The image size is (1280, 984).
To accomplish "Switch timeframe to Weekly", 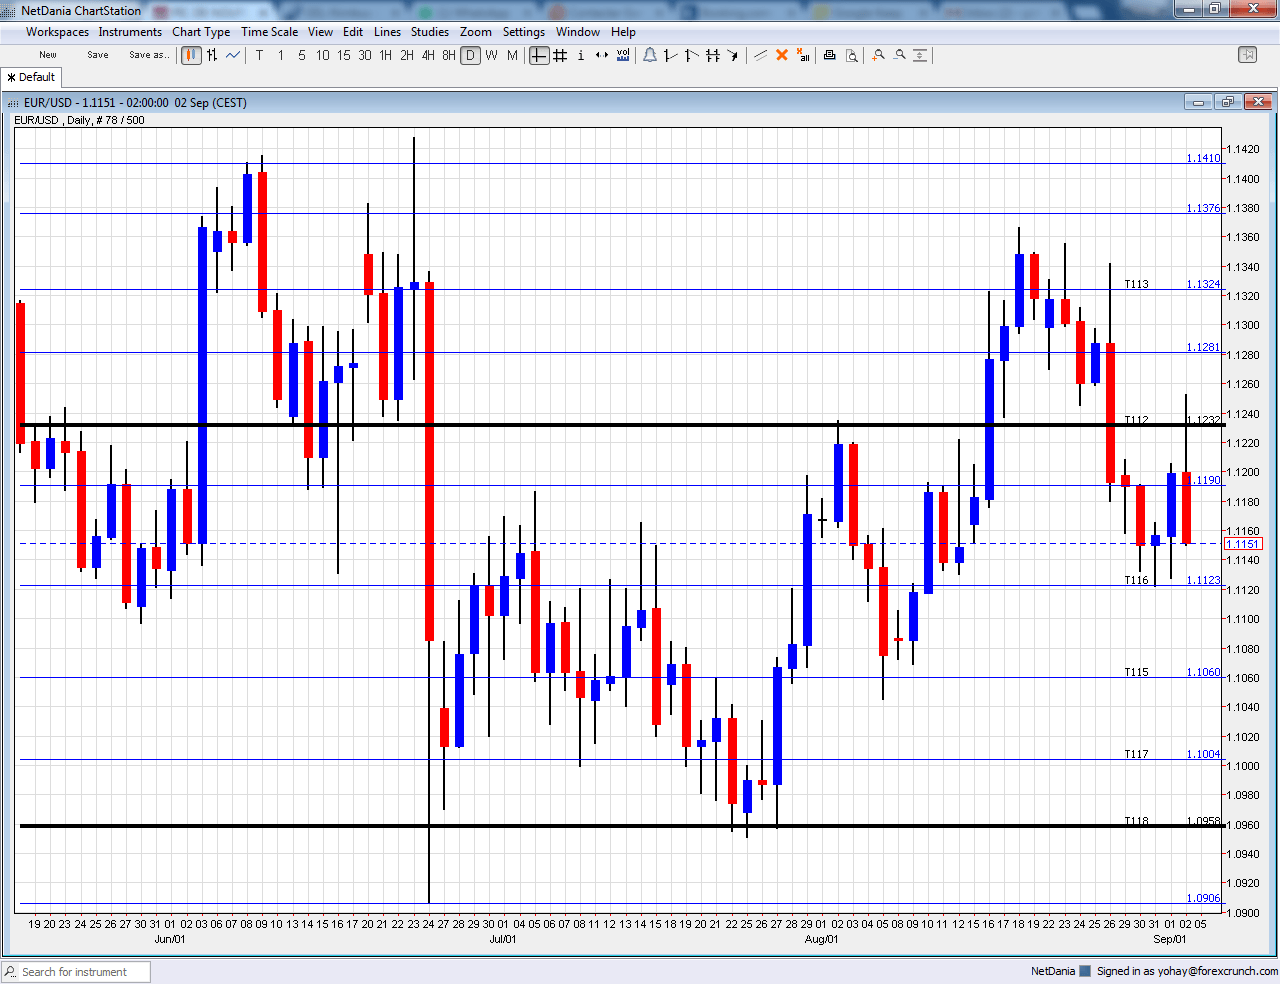I will click(x=491, y=55).
